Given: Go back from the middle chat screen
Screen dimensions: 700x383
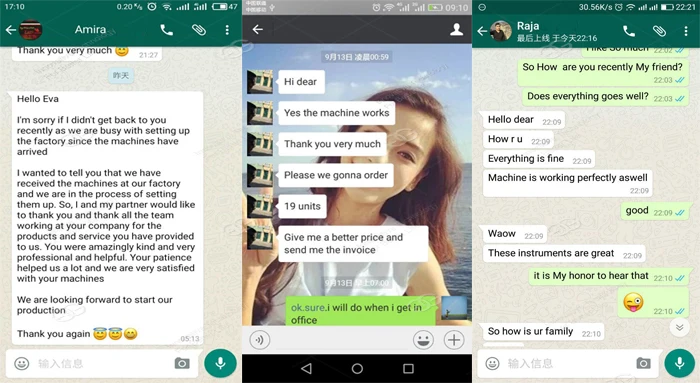Looking at the screenshot, I should pos(258,29).
